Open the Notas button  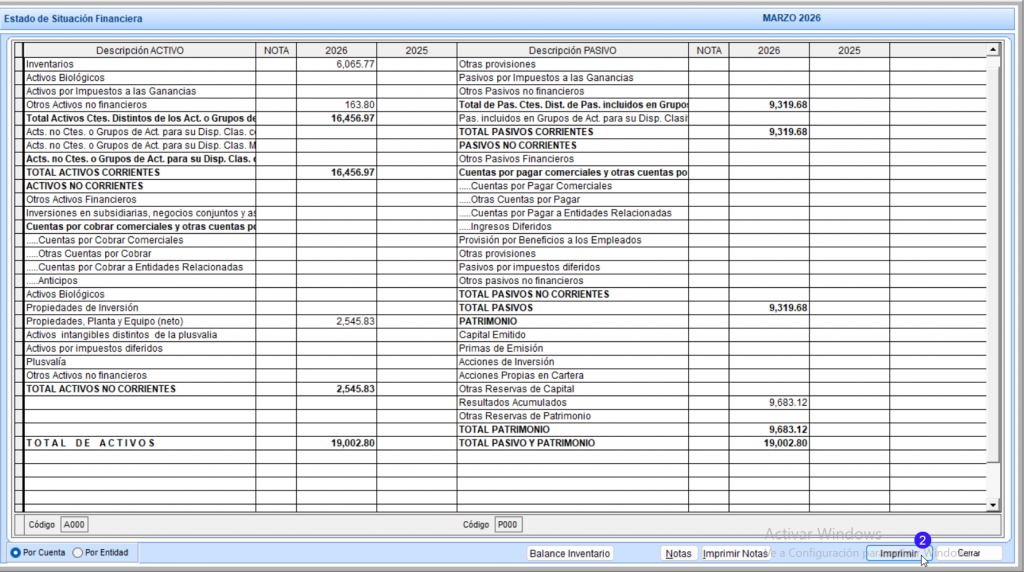point(678,553)
